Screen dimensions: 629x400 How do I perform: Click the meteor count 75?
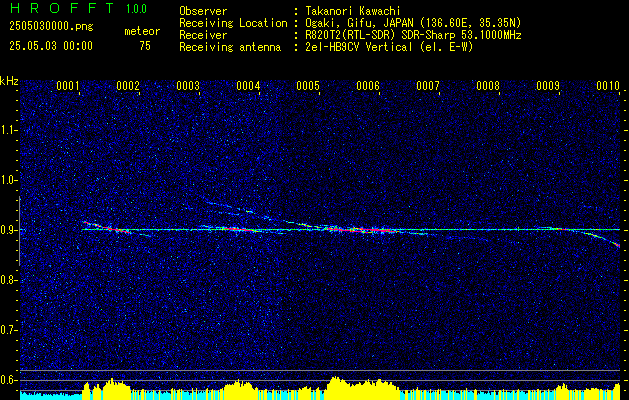[145, 46]
